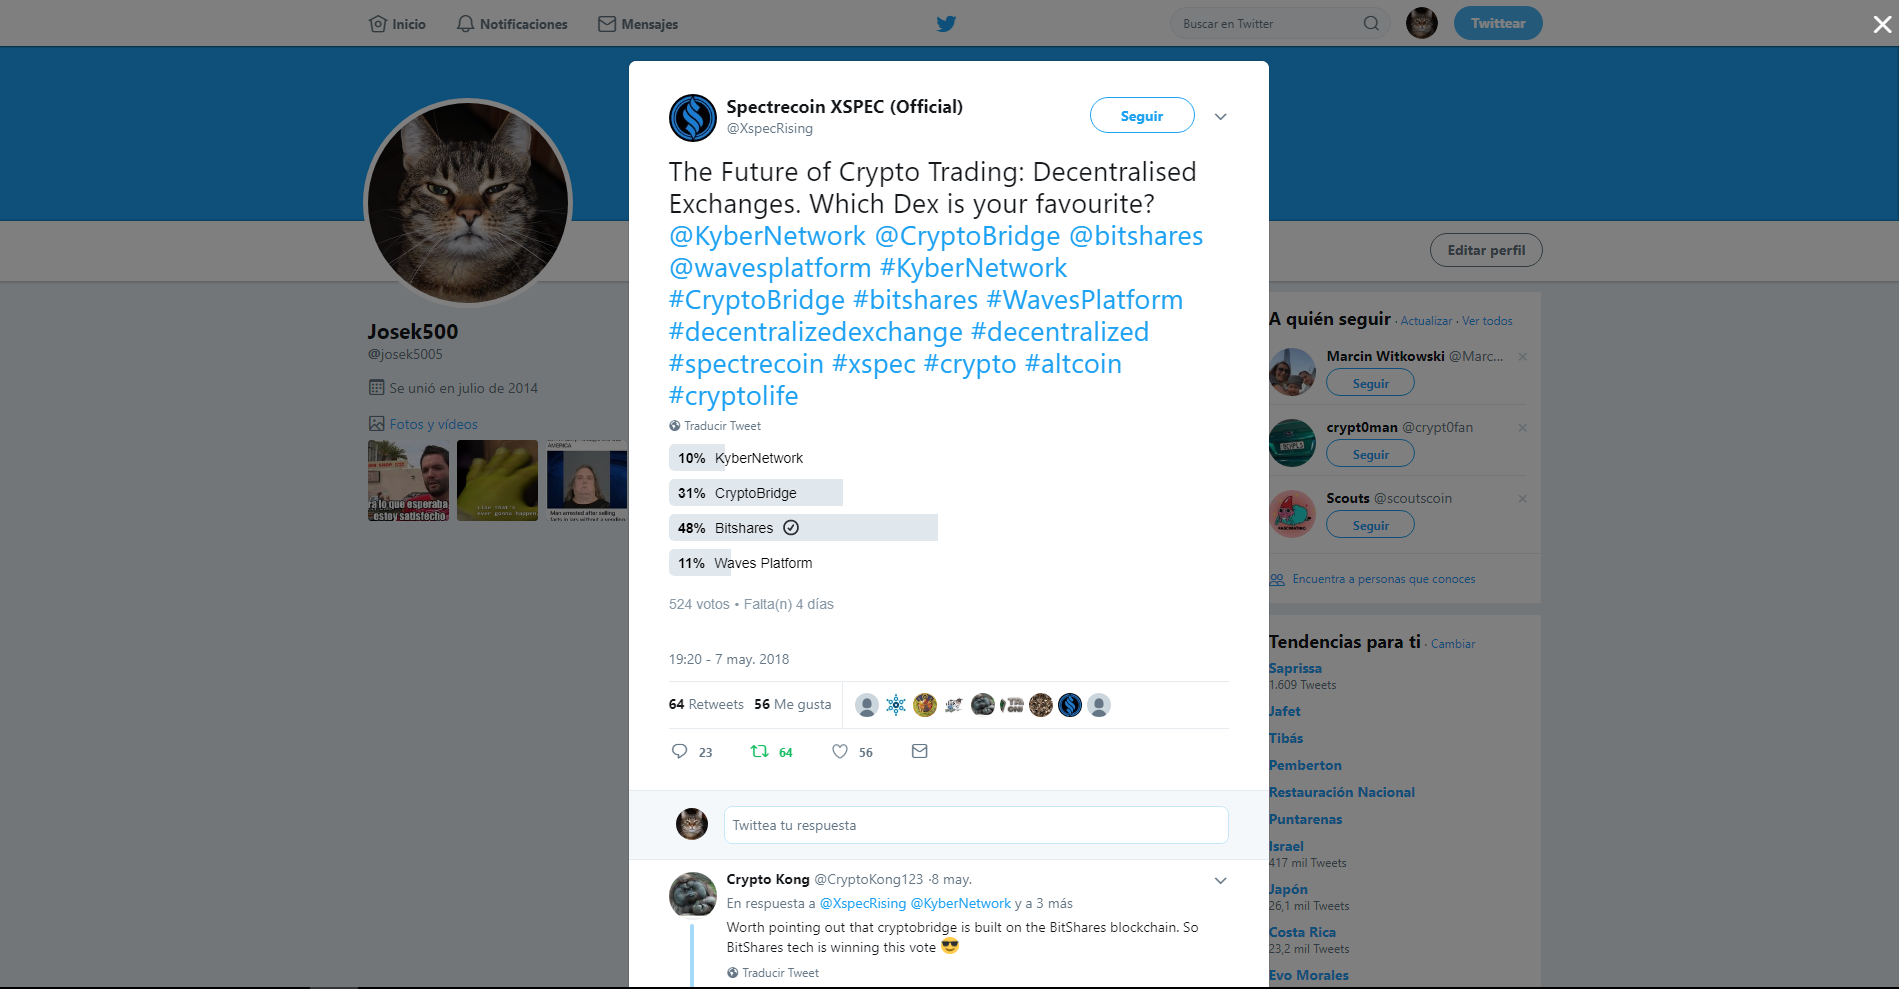Send tweet via direct message envelope icon
1899x990 pixels.
[920, 751]
